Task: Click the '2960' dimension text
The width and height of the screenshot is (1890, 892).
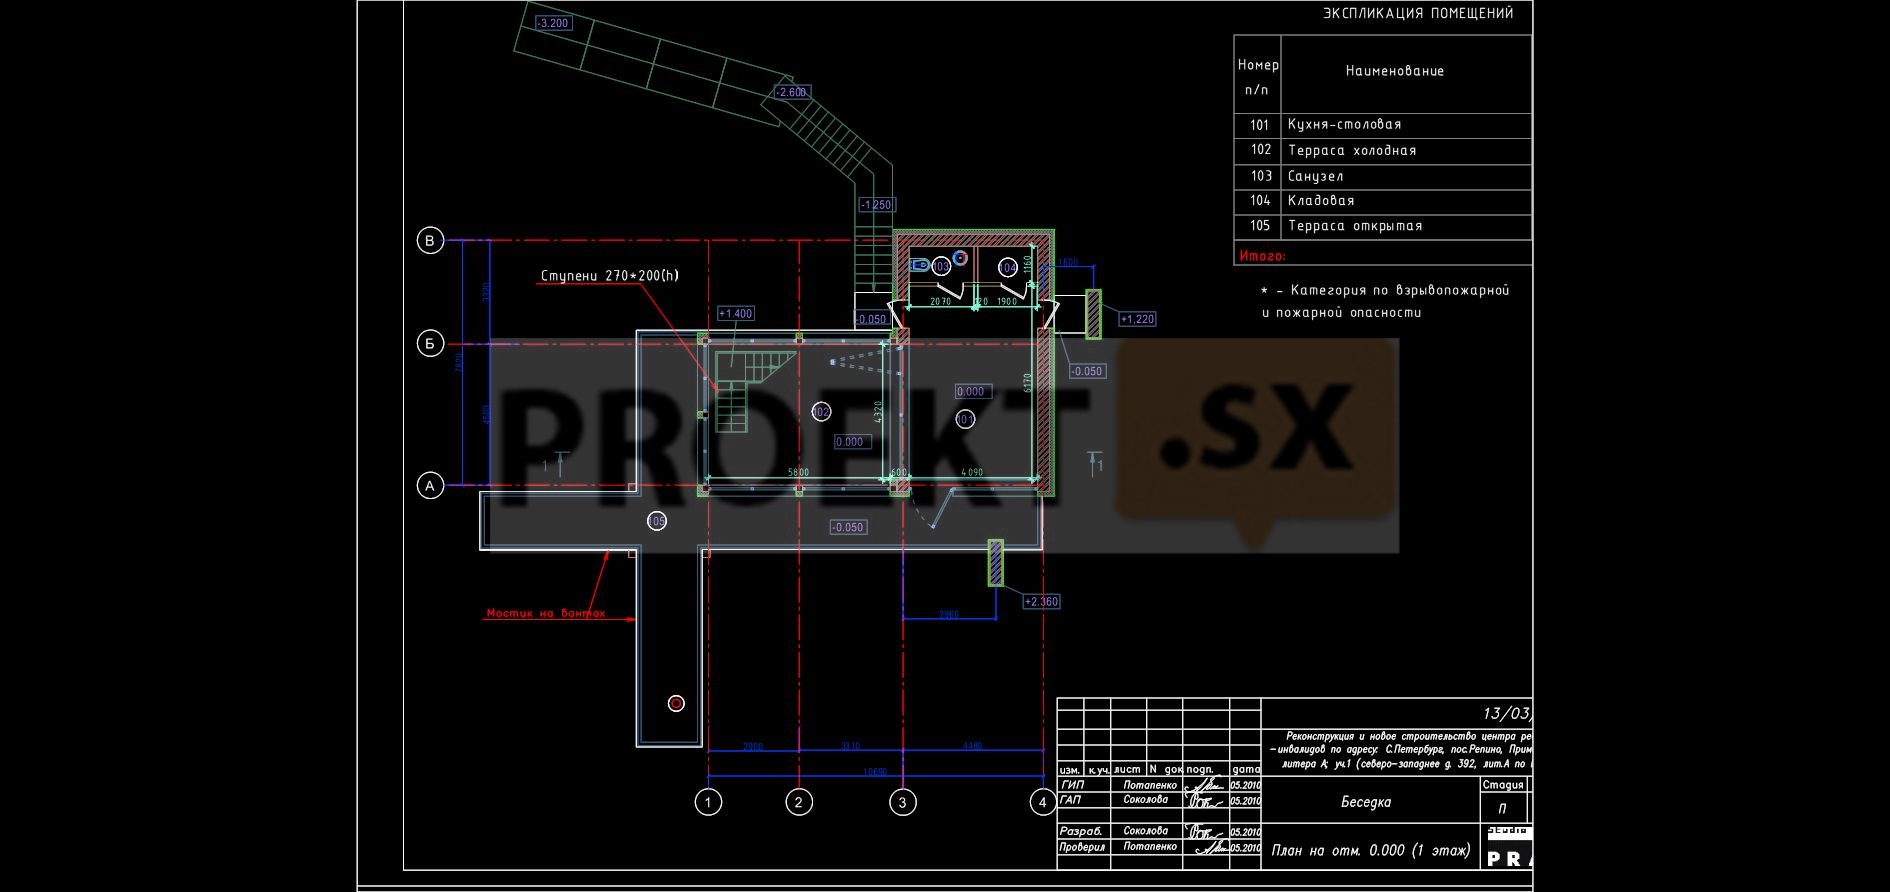Action: click(x=949, y=614)
